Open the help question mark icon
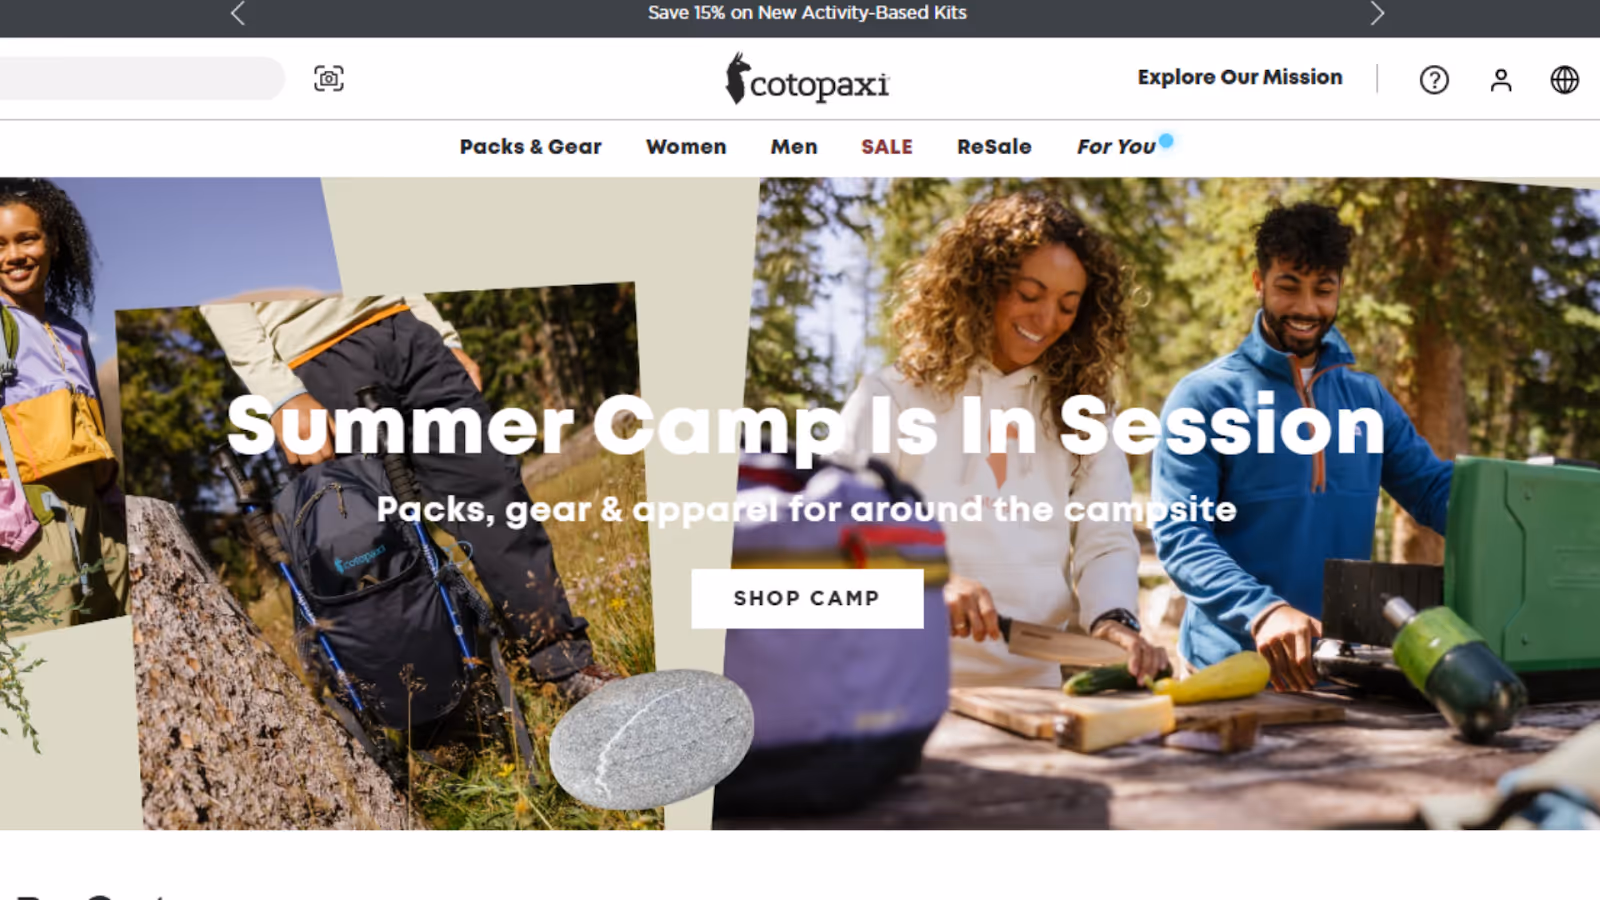Screen dimensions: 1600x900 [1434, 80]
